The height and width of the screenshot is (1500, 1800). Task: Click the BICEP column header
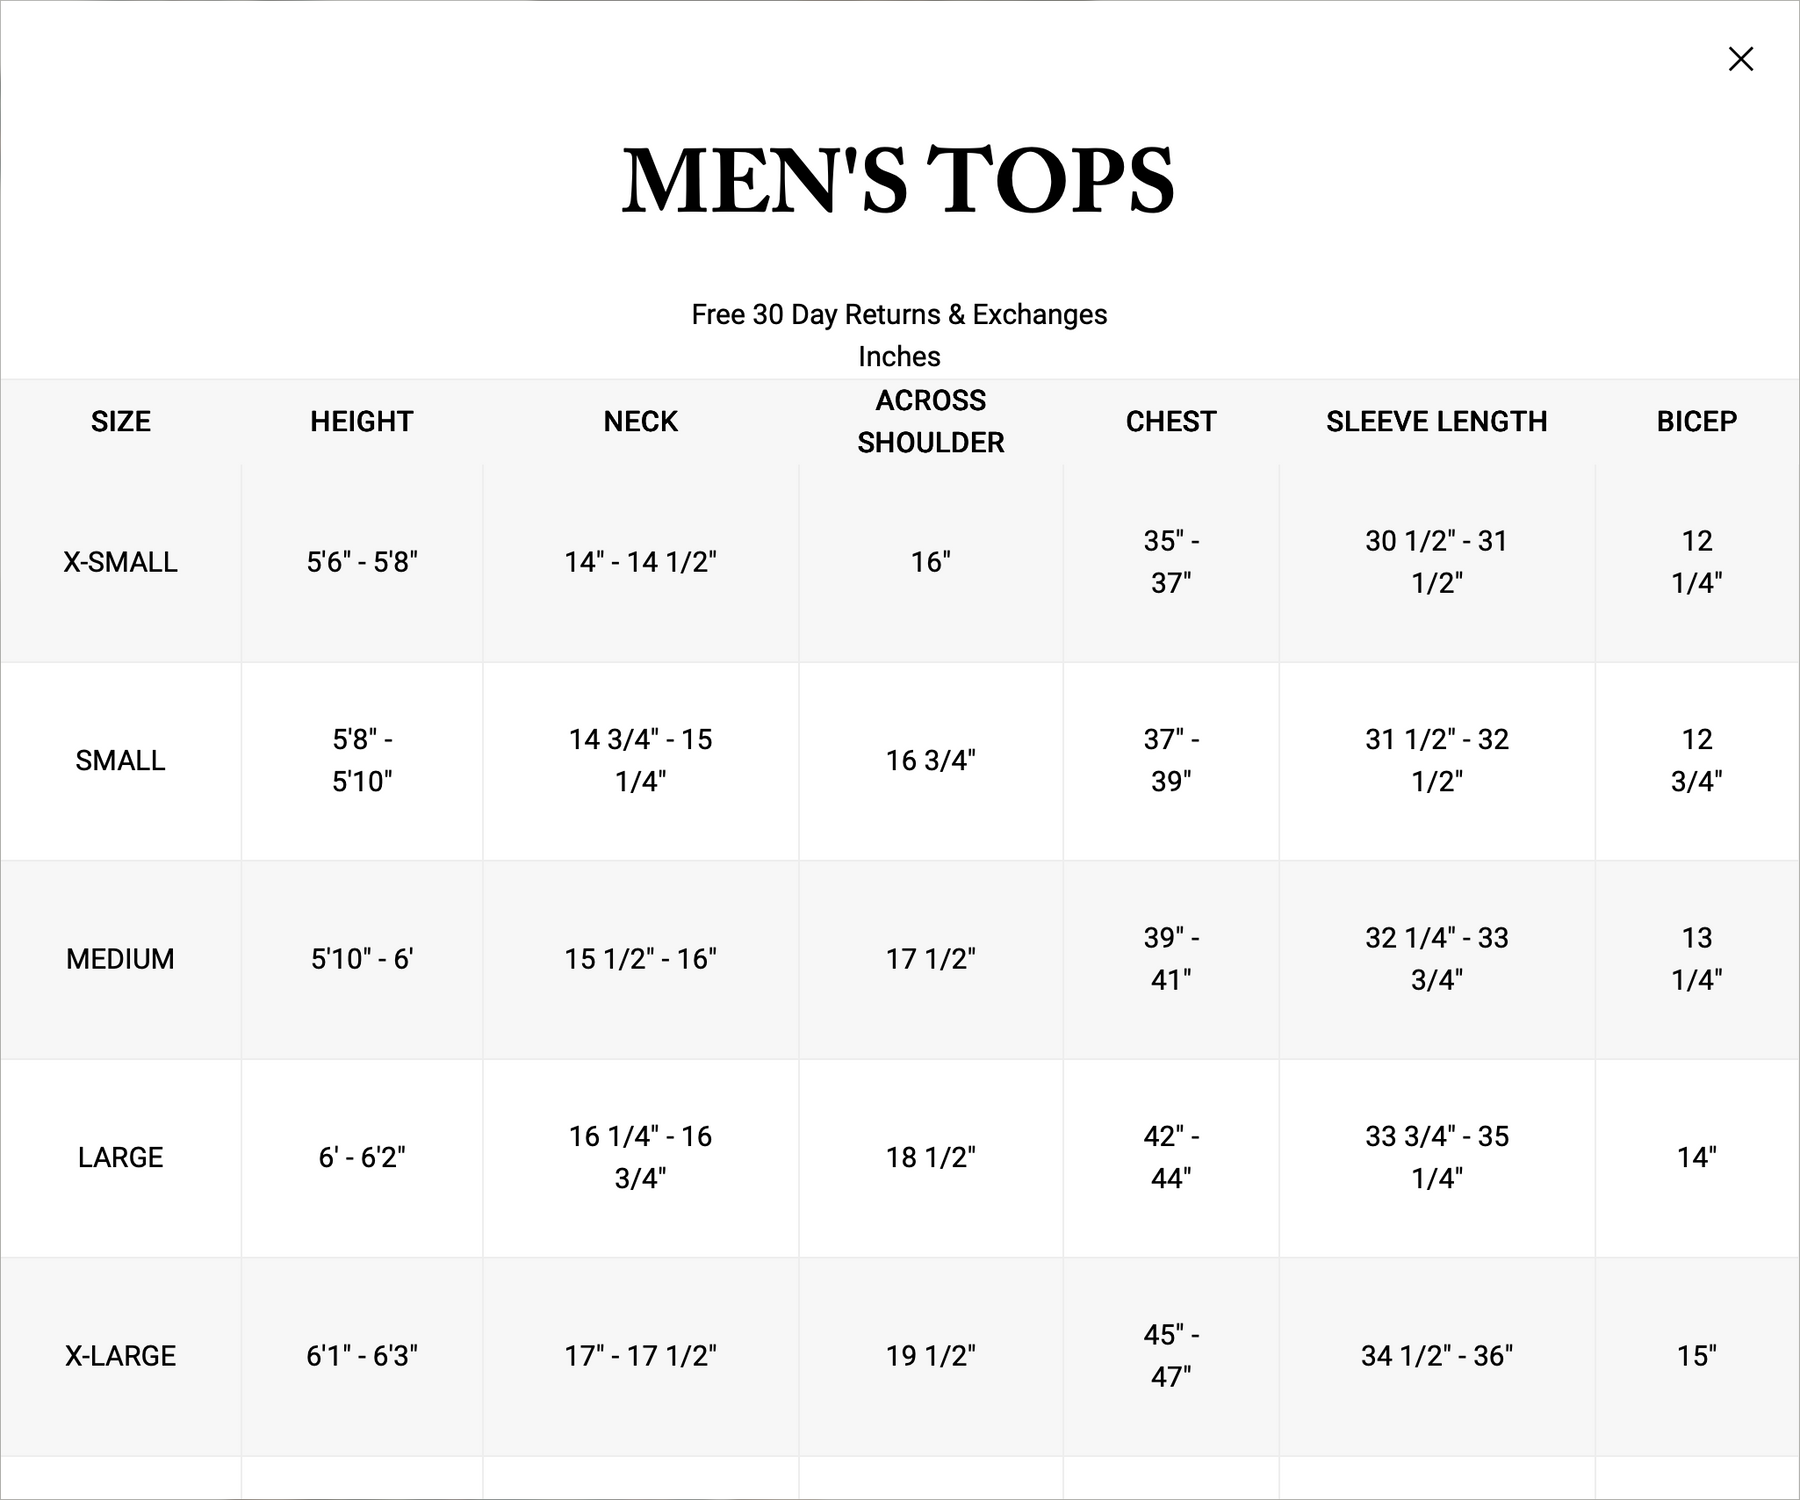(1696, 422)
